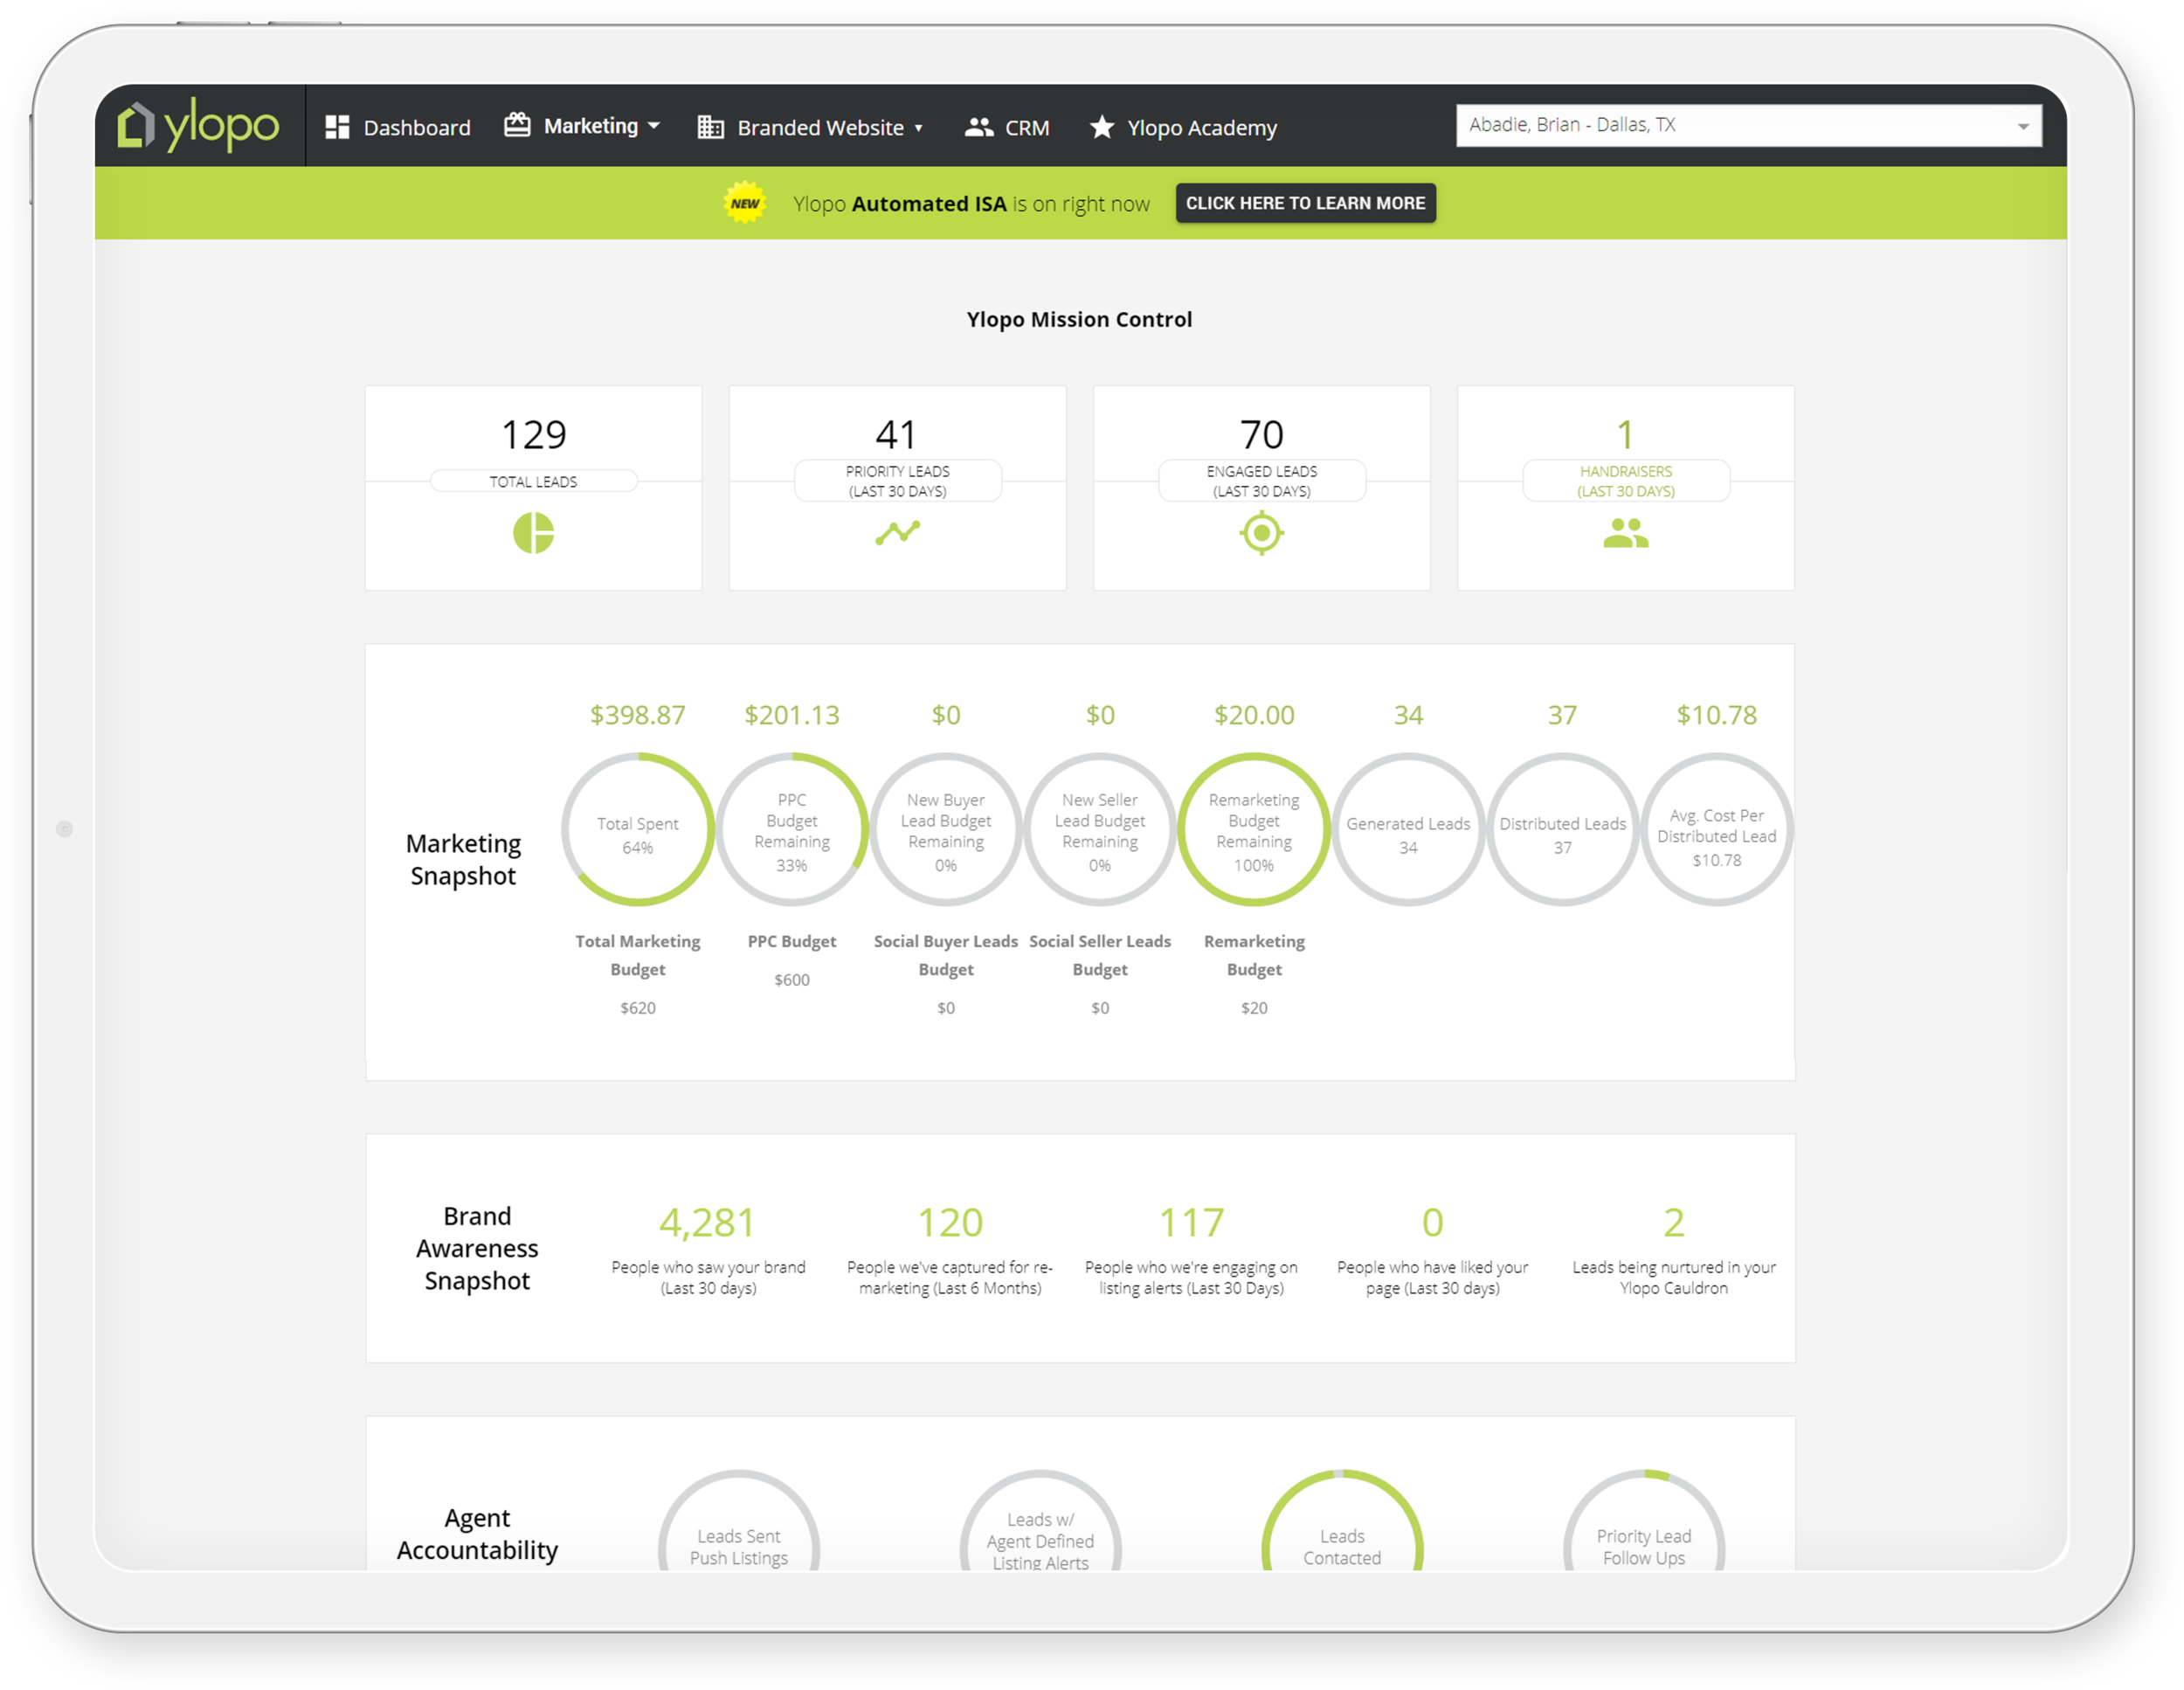Click the Marketing briefcase icon
Image resolution: width=2184 pixels, height=1690 pixels.
(517, 125)
